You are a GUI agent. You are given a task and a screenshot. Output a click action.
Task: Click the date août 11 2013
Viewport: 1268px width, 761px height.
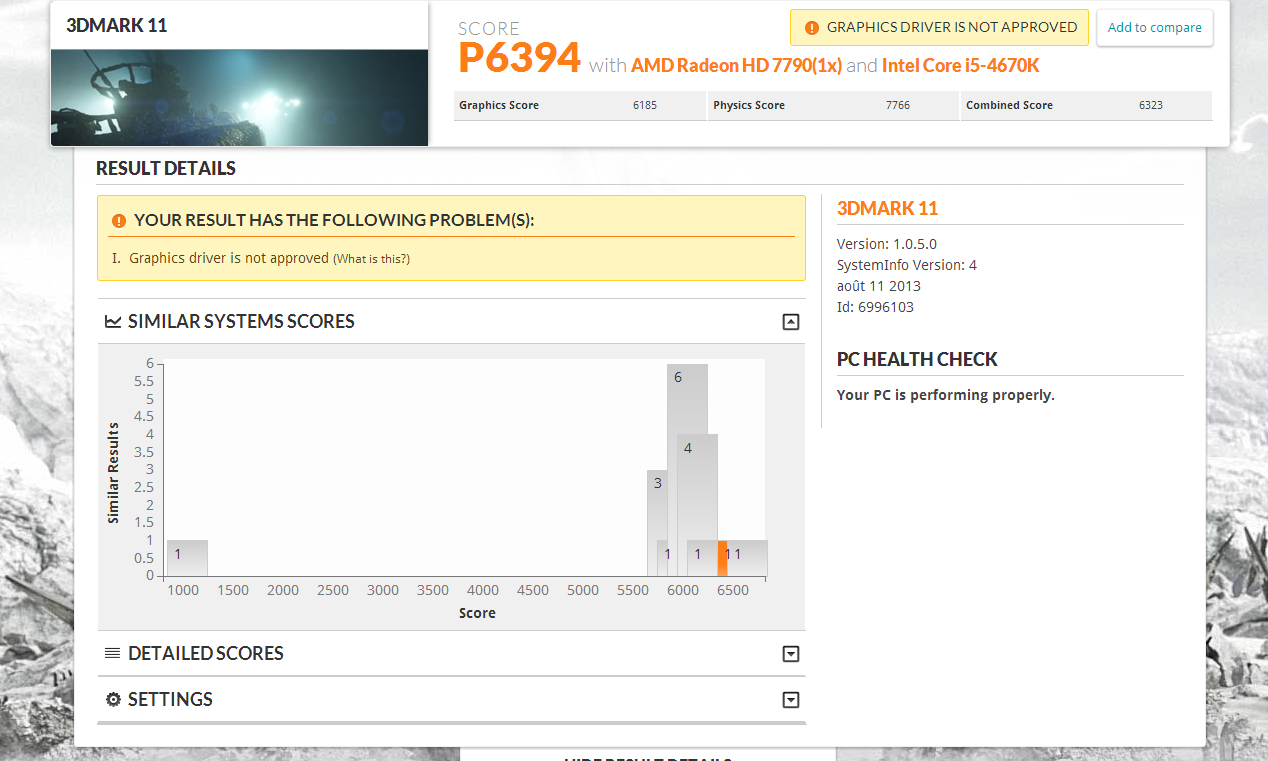879,286
